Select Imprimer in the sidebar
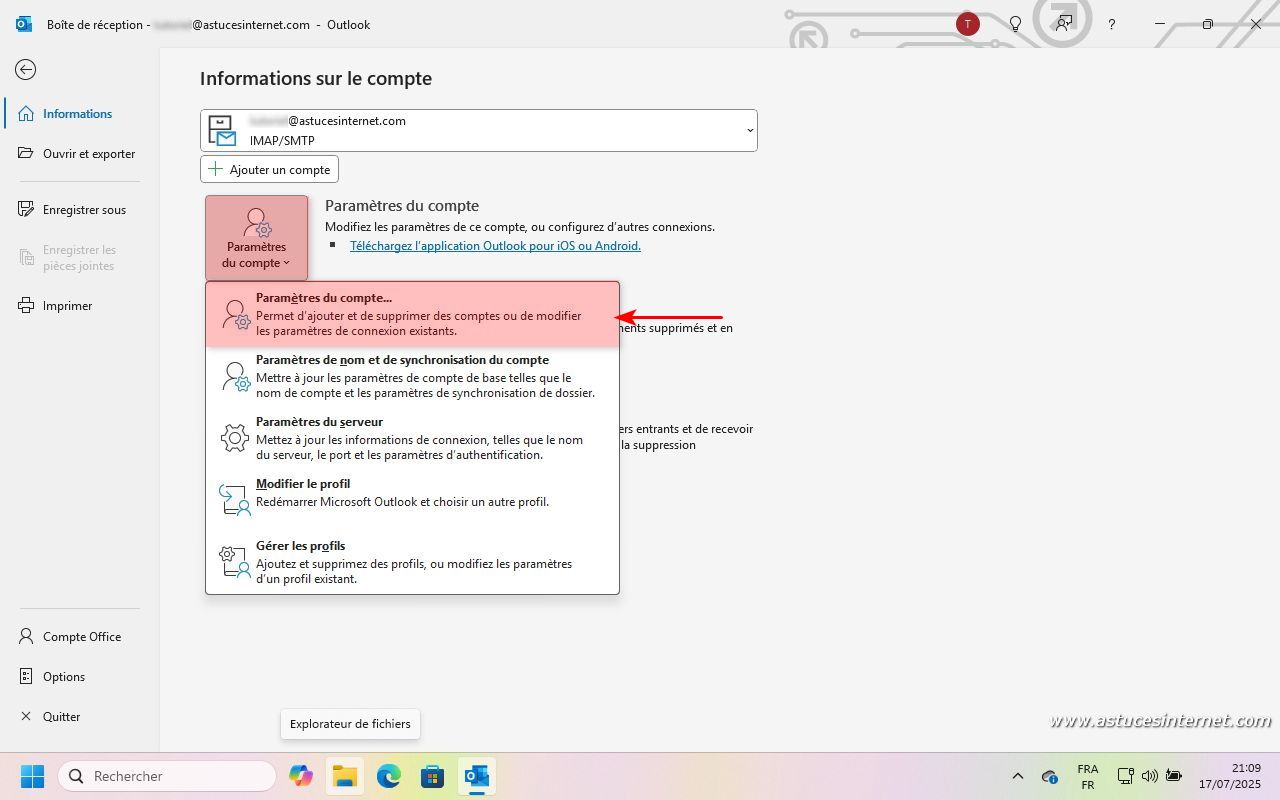This screenshot has height=800, width=1280. tap(79, 305)
